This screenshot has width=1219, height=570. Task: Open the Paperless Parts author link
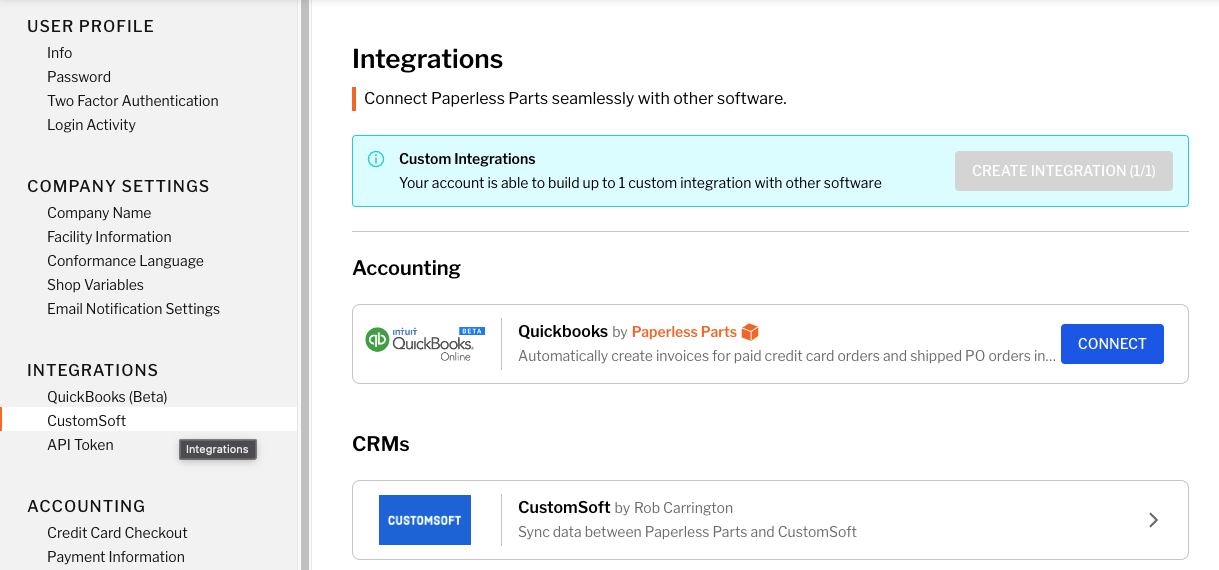(684, 332)
